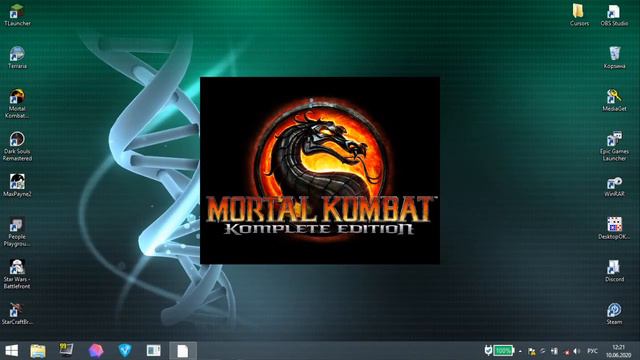Select the Discord desktop shortcut
The width and height of the screenshot is (640, 360).
click(614, 271)
